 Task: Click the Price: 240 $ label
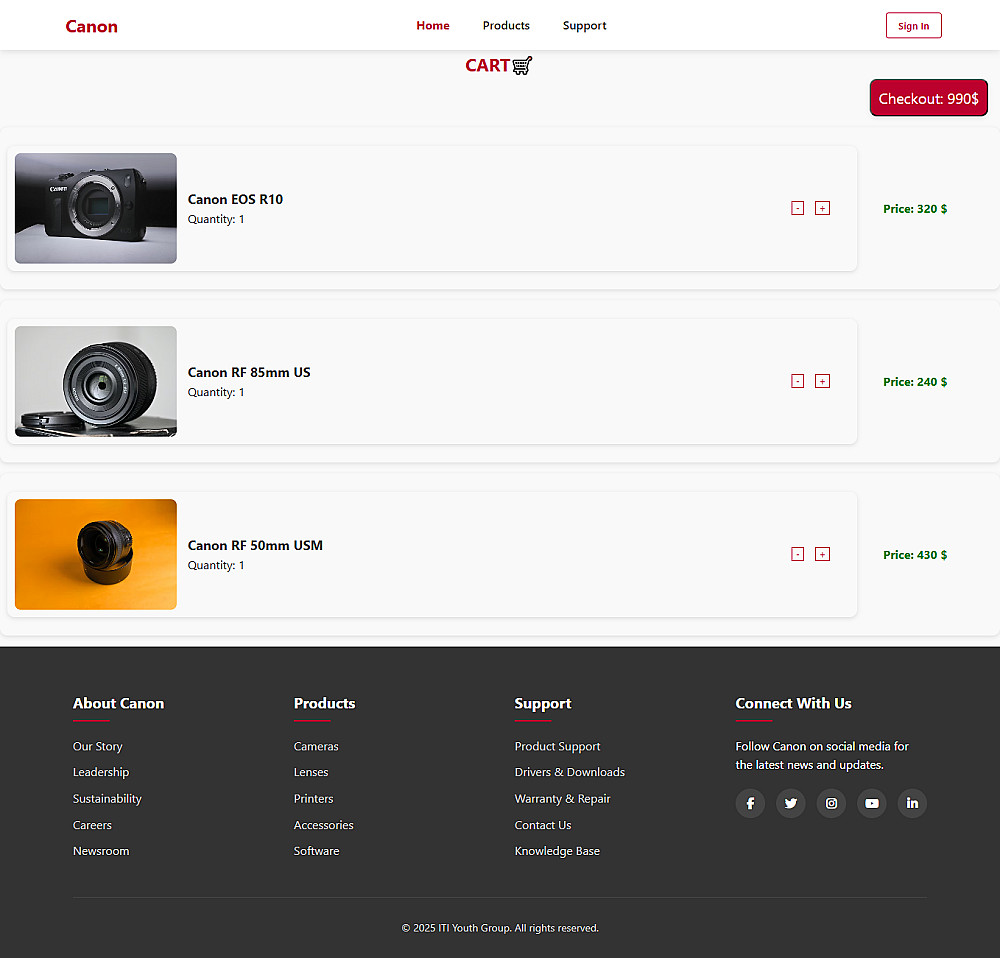915,381
